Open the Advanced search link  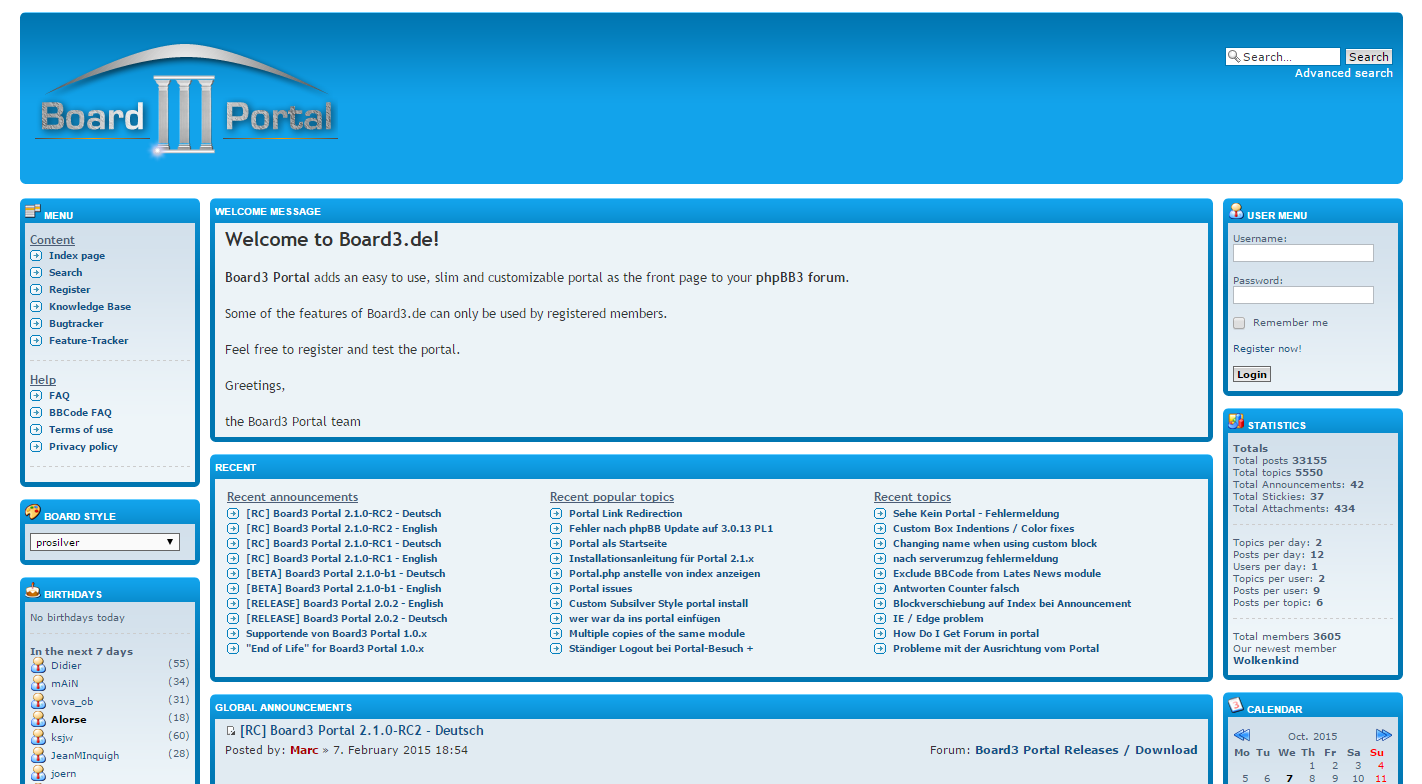pos(1343,73)
